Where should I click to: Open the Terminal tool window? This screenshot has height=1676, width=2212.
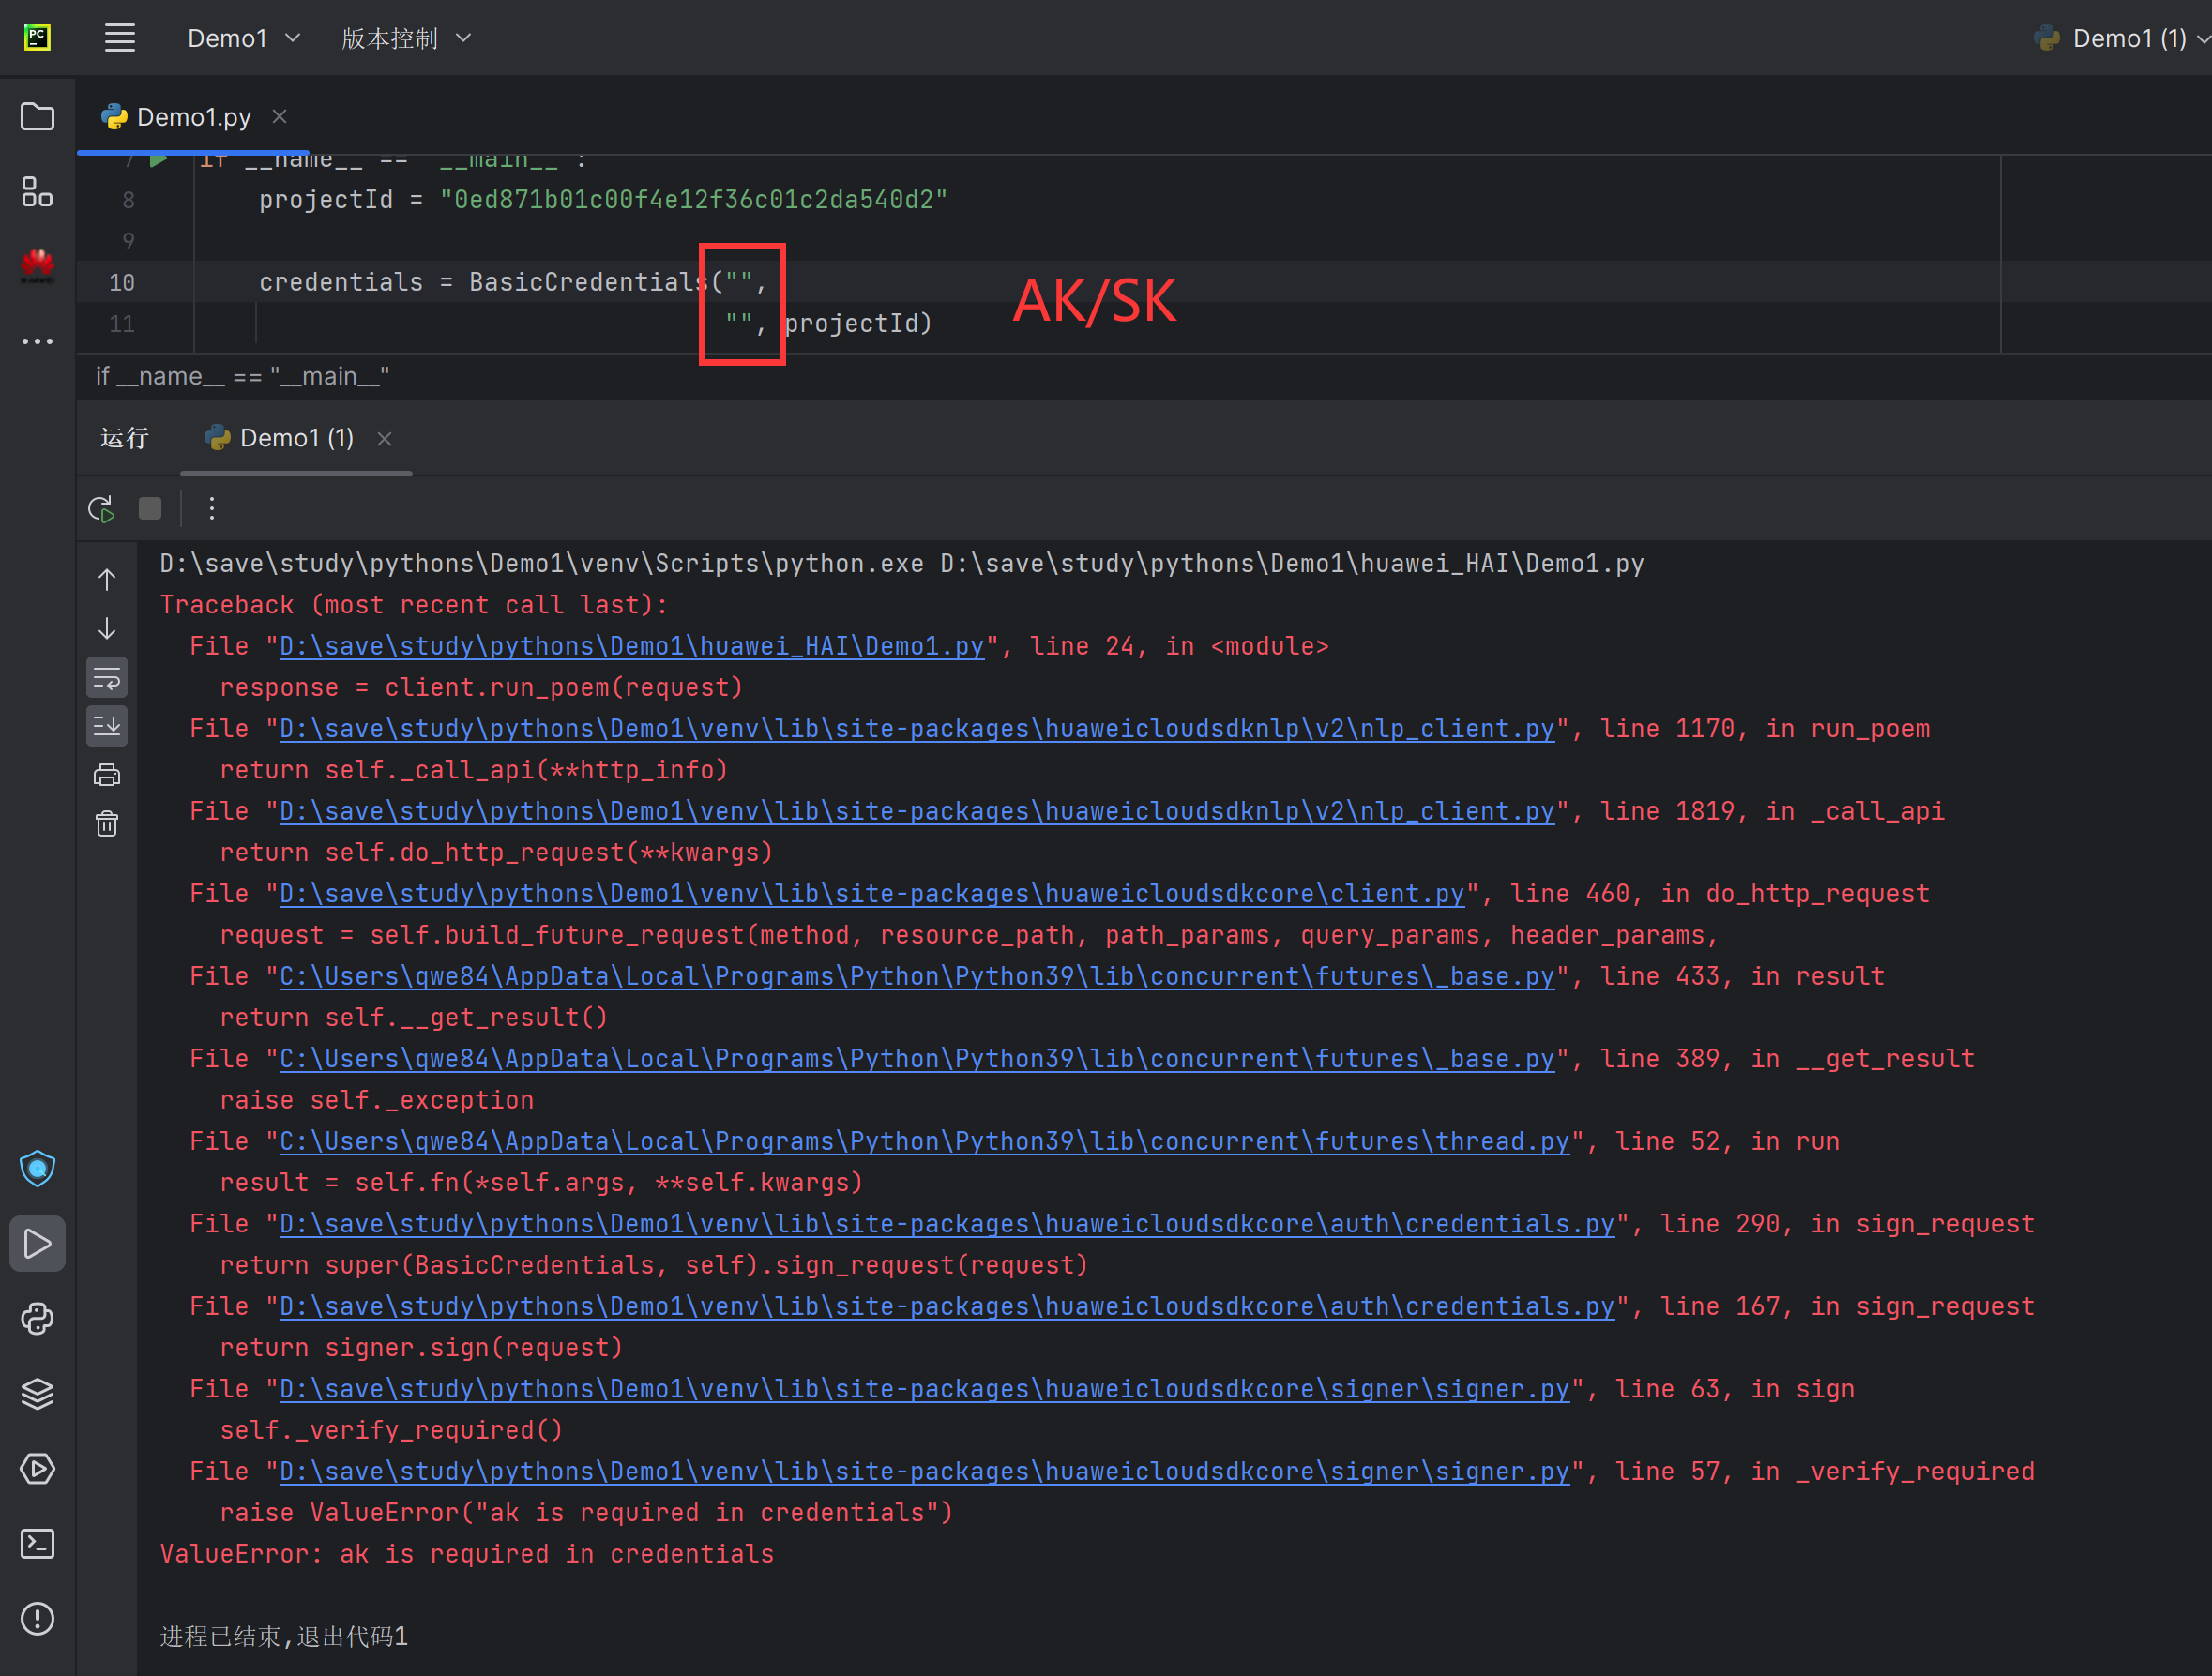[37, 1544]
